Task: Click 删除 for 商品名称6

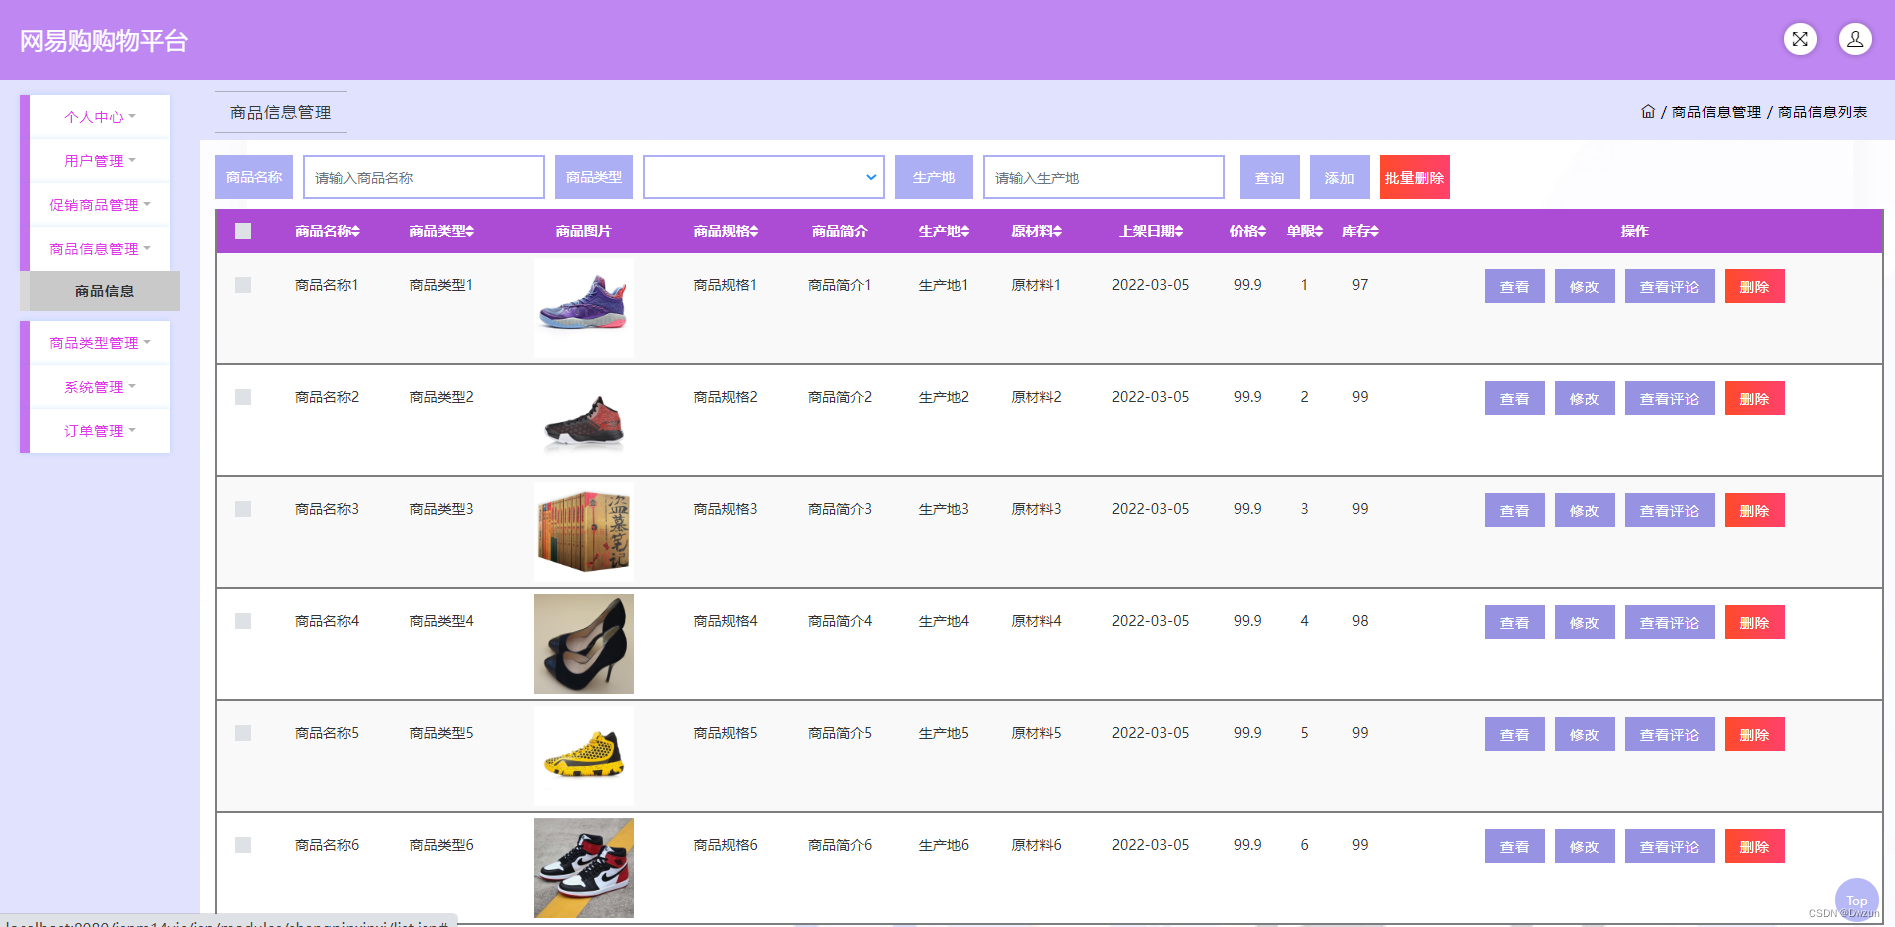Action: tap(1755, 846)
